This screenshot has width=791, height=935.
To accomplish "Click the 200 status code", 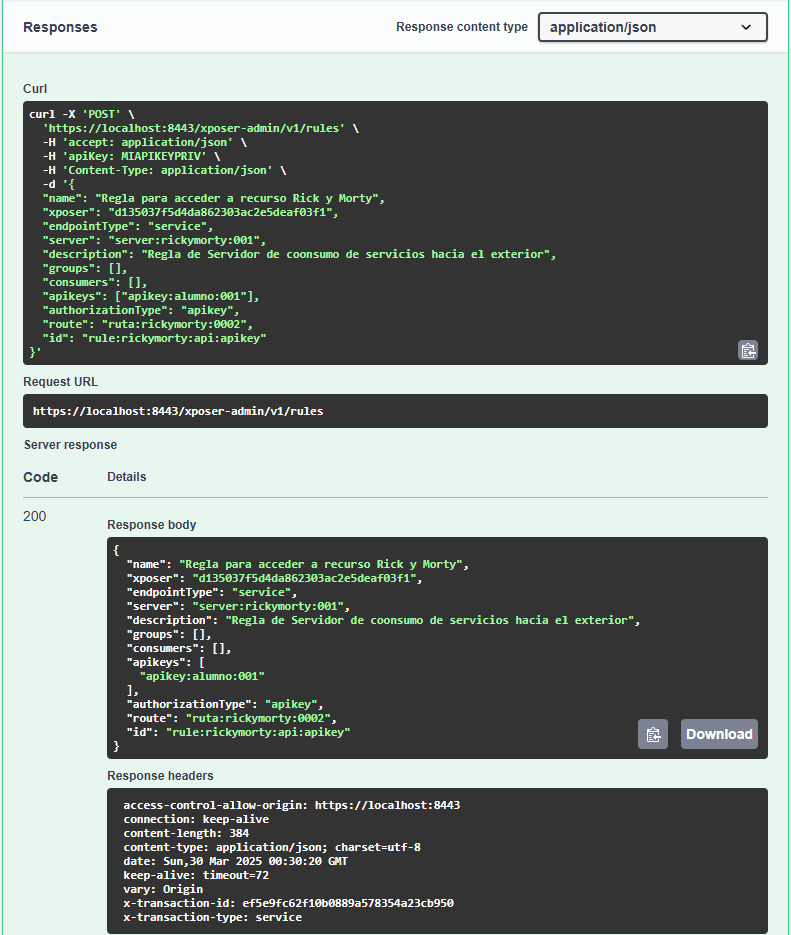I will pyautogui.click(x=36, y=516).
